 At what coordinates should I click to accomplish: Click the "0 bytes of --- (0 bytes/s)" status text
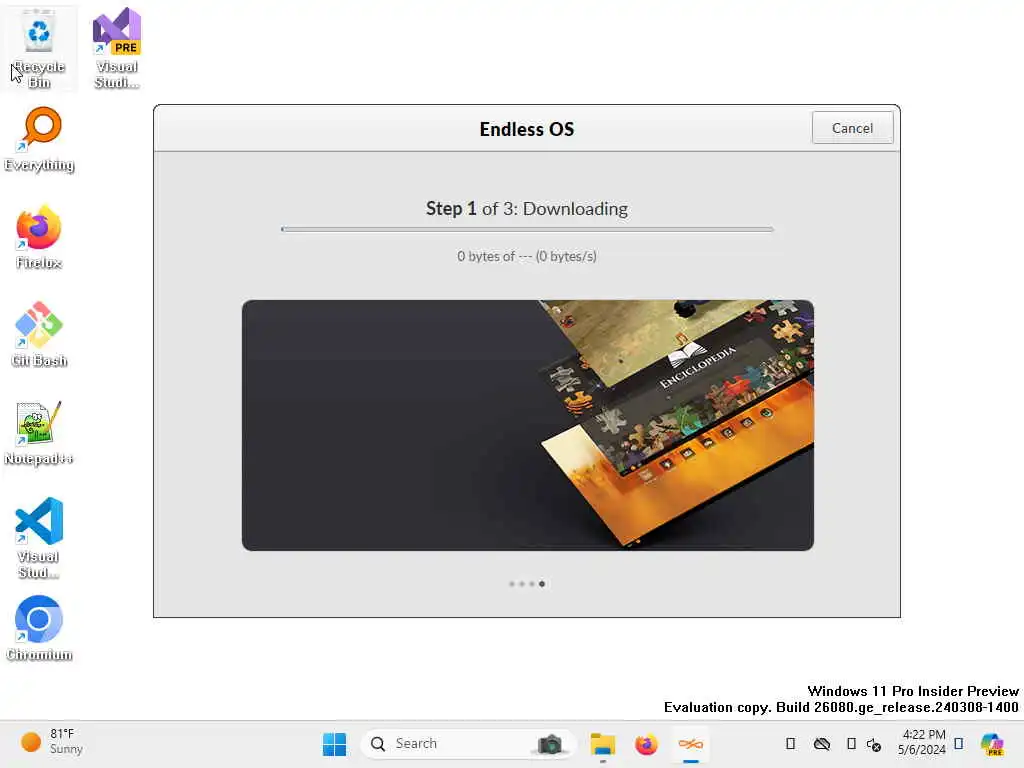[527, 256]
